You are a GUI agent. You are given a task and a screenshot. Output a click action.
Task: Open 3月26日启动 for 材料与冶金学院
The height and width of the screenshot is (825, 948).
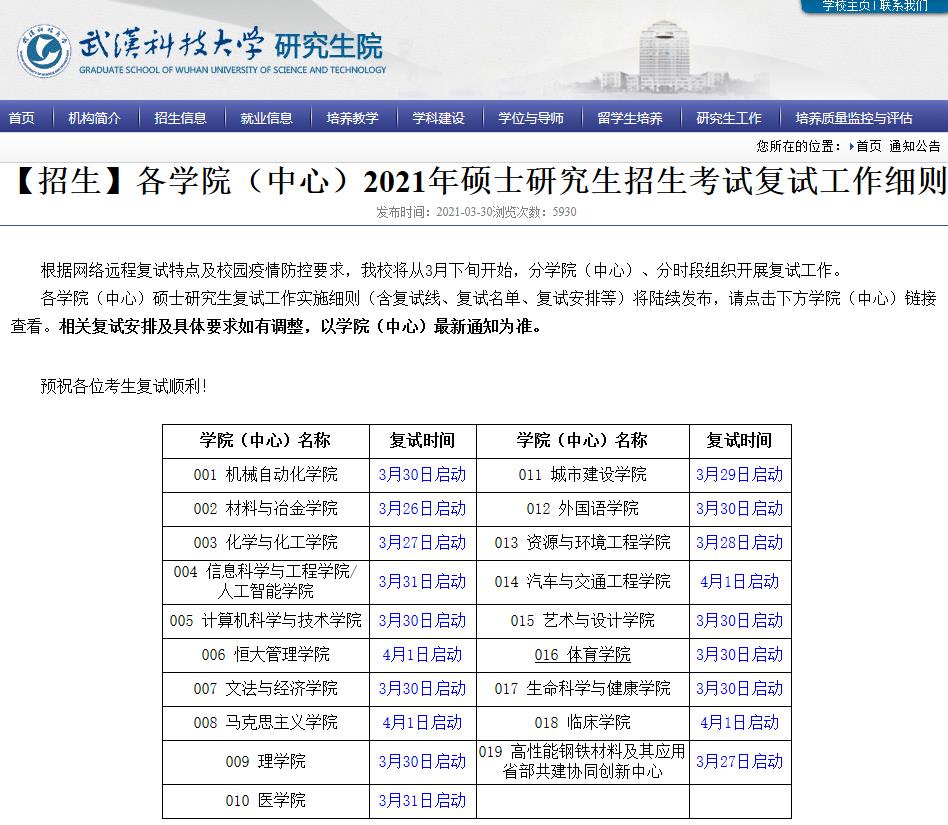tap(422, 509)
